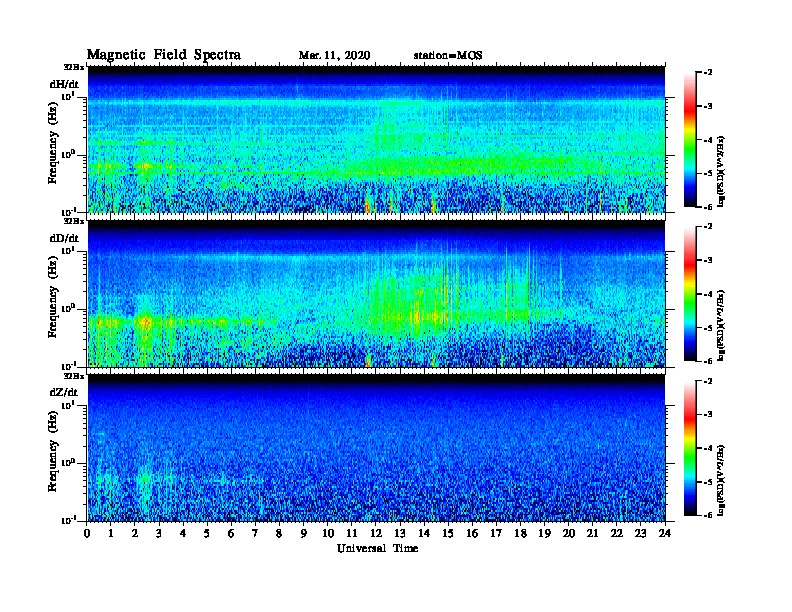Click the 32Hz label atop dH/dt panel
The width and height of the screenshot is (792, 612).
[x=73, y=67]
